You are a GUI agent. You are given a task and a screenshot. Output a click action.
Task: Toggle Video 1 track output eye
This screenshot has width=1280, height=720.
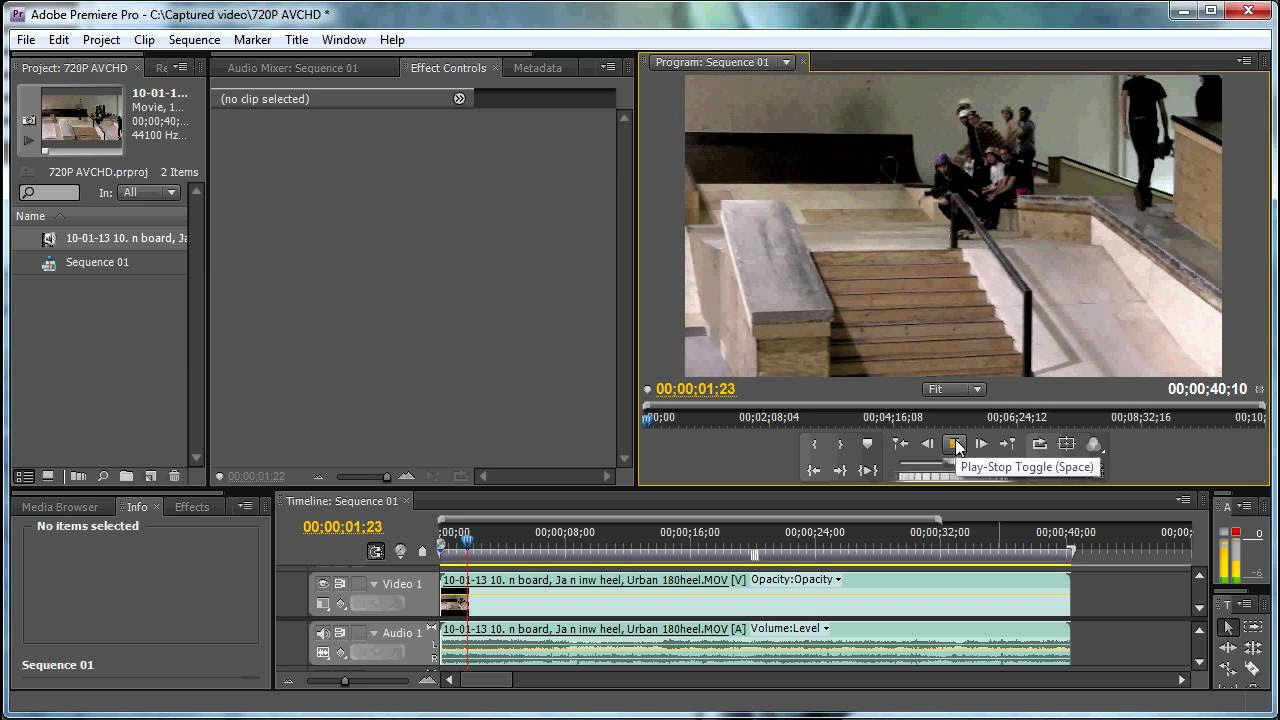click(323, 584)
